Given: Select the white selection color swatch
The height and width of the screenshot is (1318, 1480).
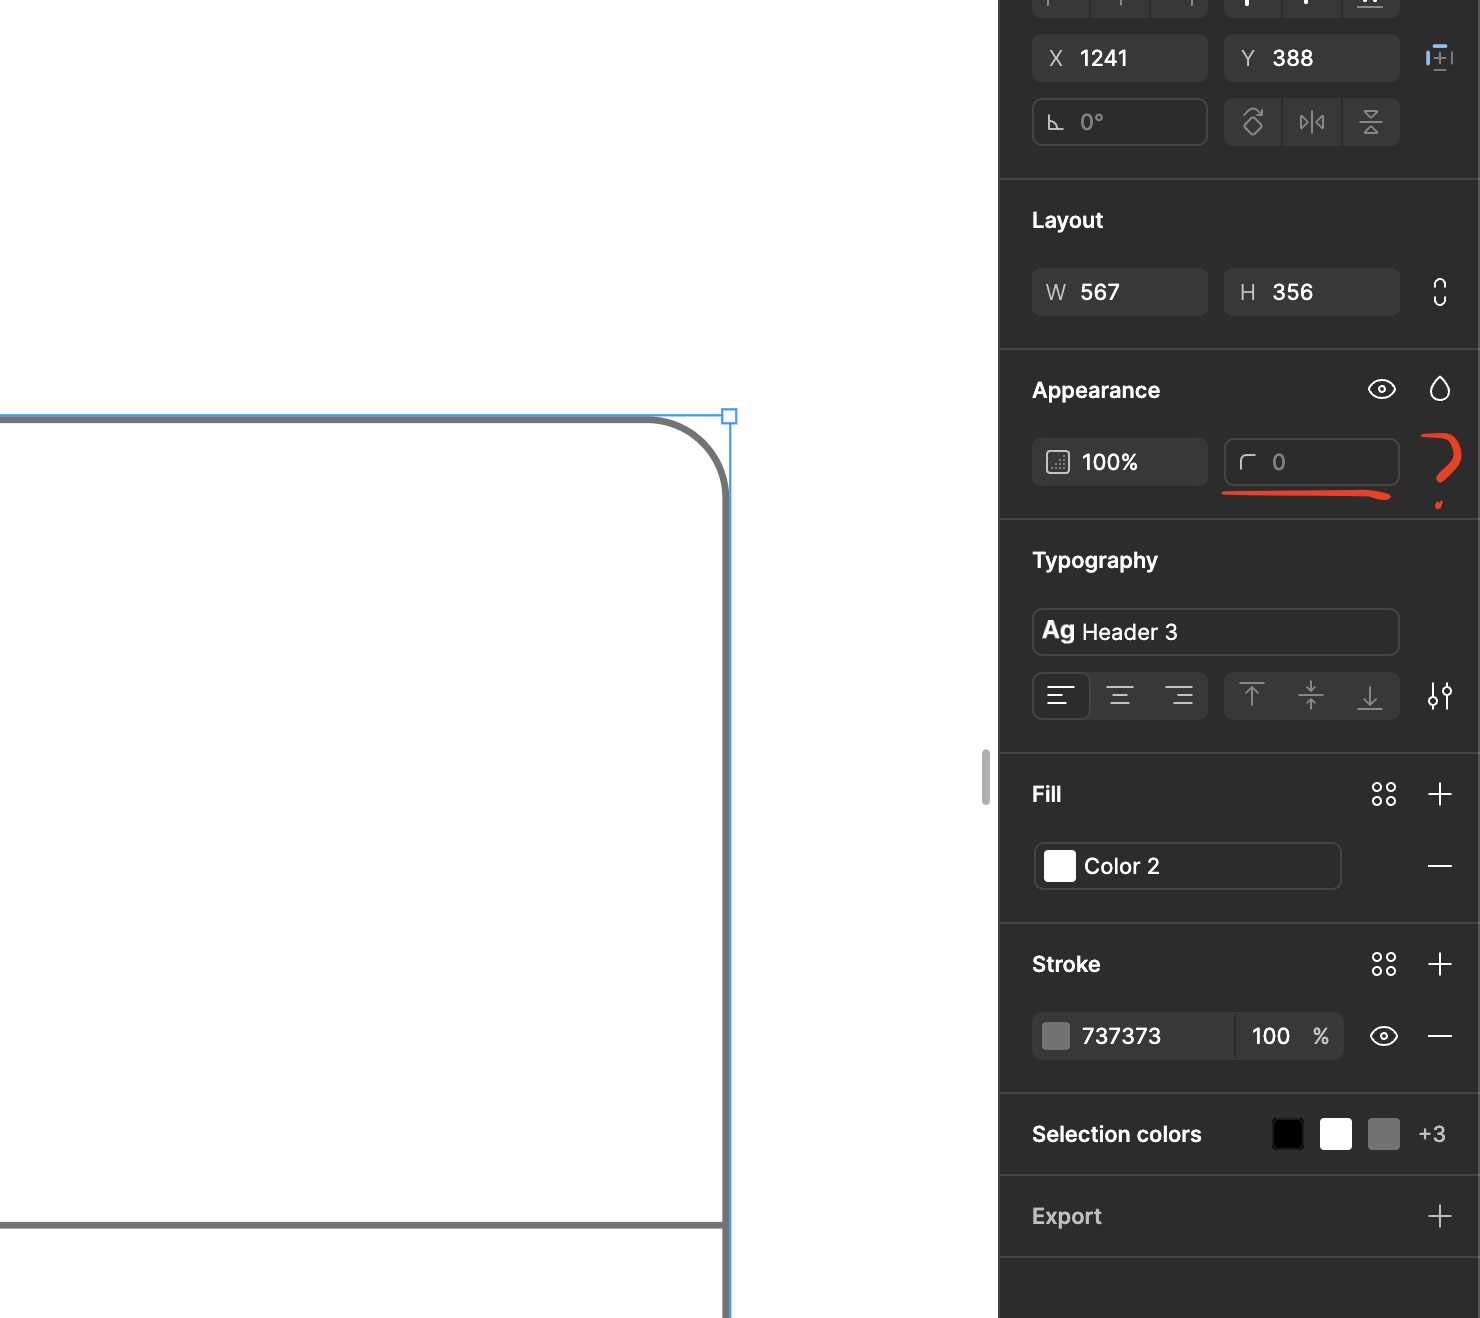Looking at the screenshot, I should coord(1336,1134).
